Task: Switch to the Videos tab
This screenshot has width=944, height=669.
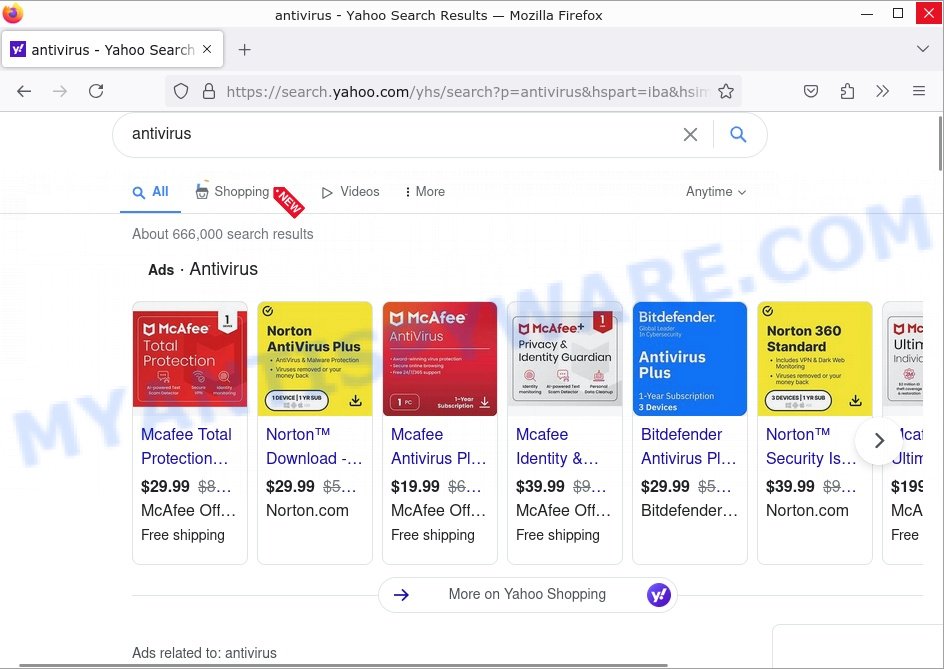Action: [350, 192]
